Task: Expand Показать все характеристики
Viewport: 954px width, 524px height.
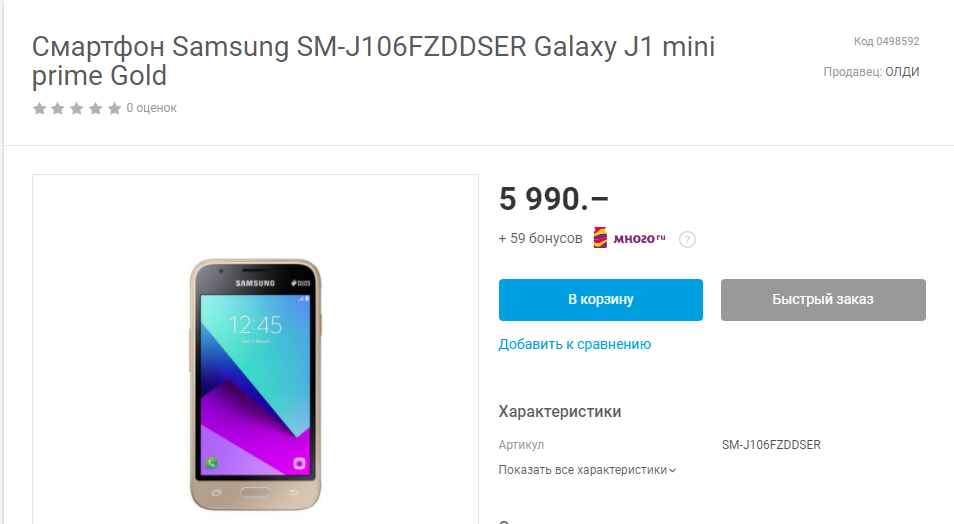Action: pyautogui.click(x=587, y=470)
